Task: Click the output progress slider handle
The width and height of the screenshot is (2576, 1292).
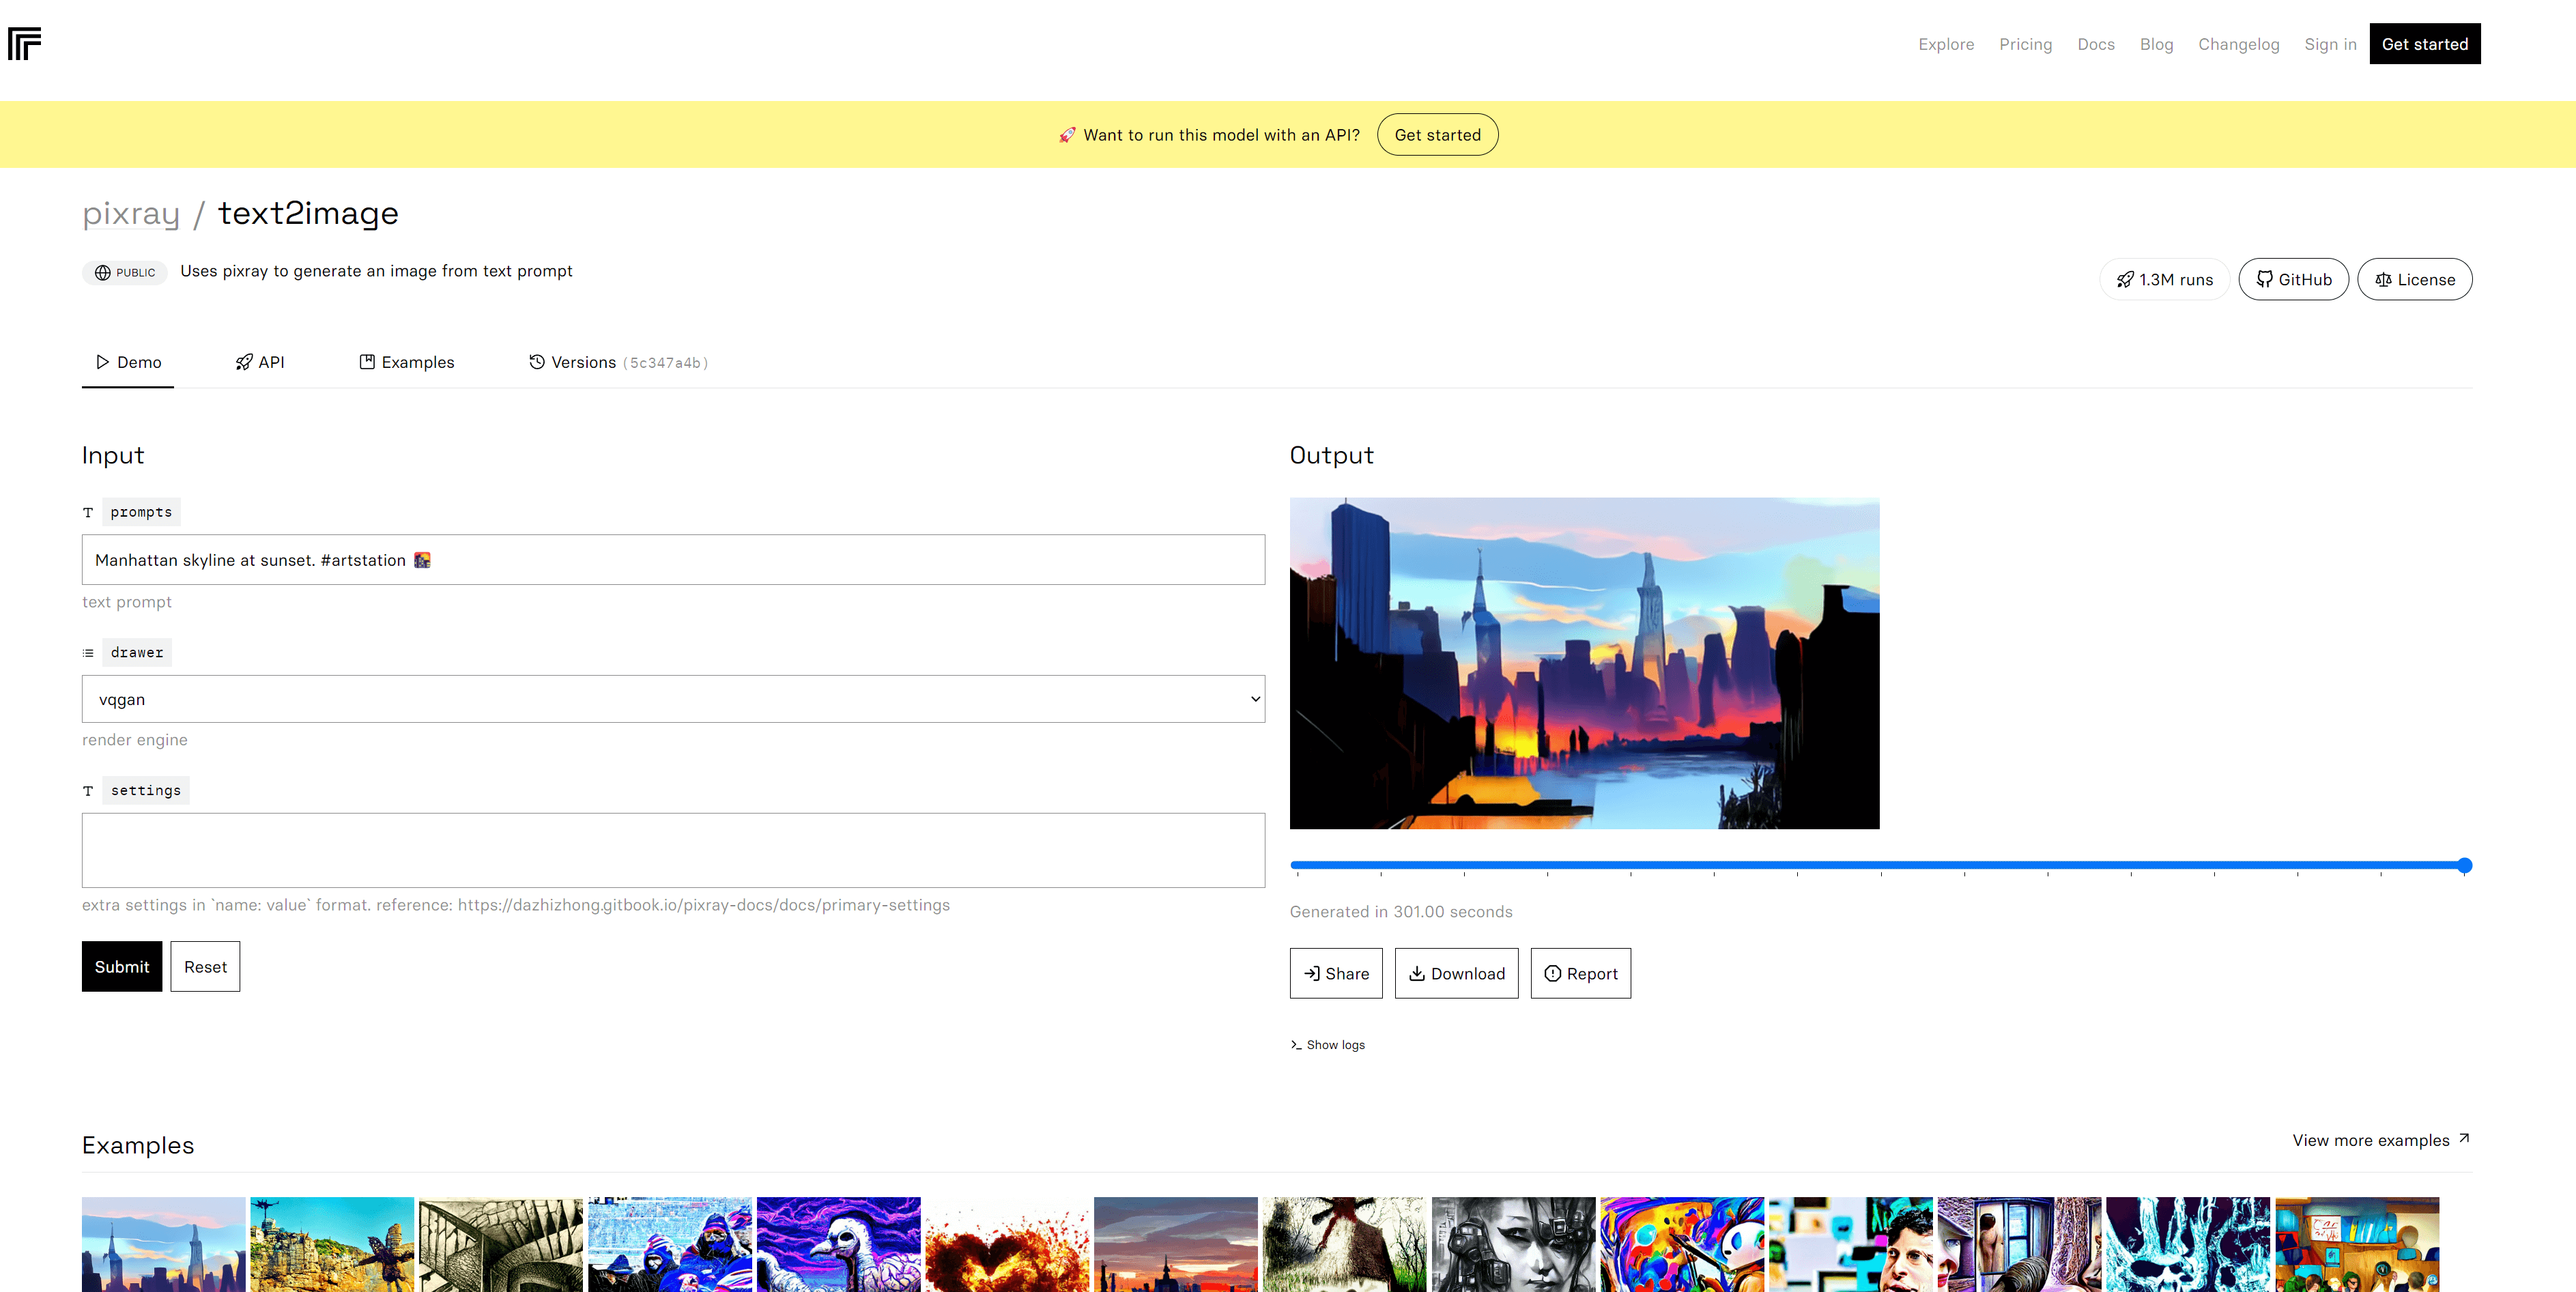Action: pos(2464,865)
